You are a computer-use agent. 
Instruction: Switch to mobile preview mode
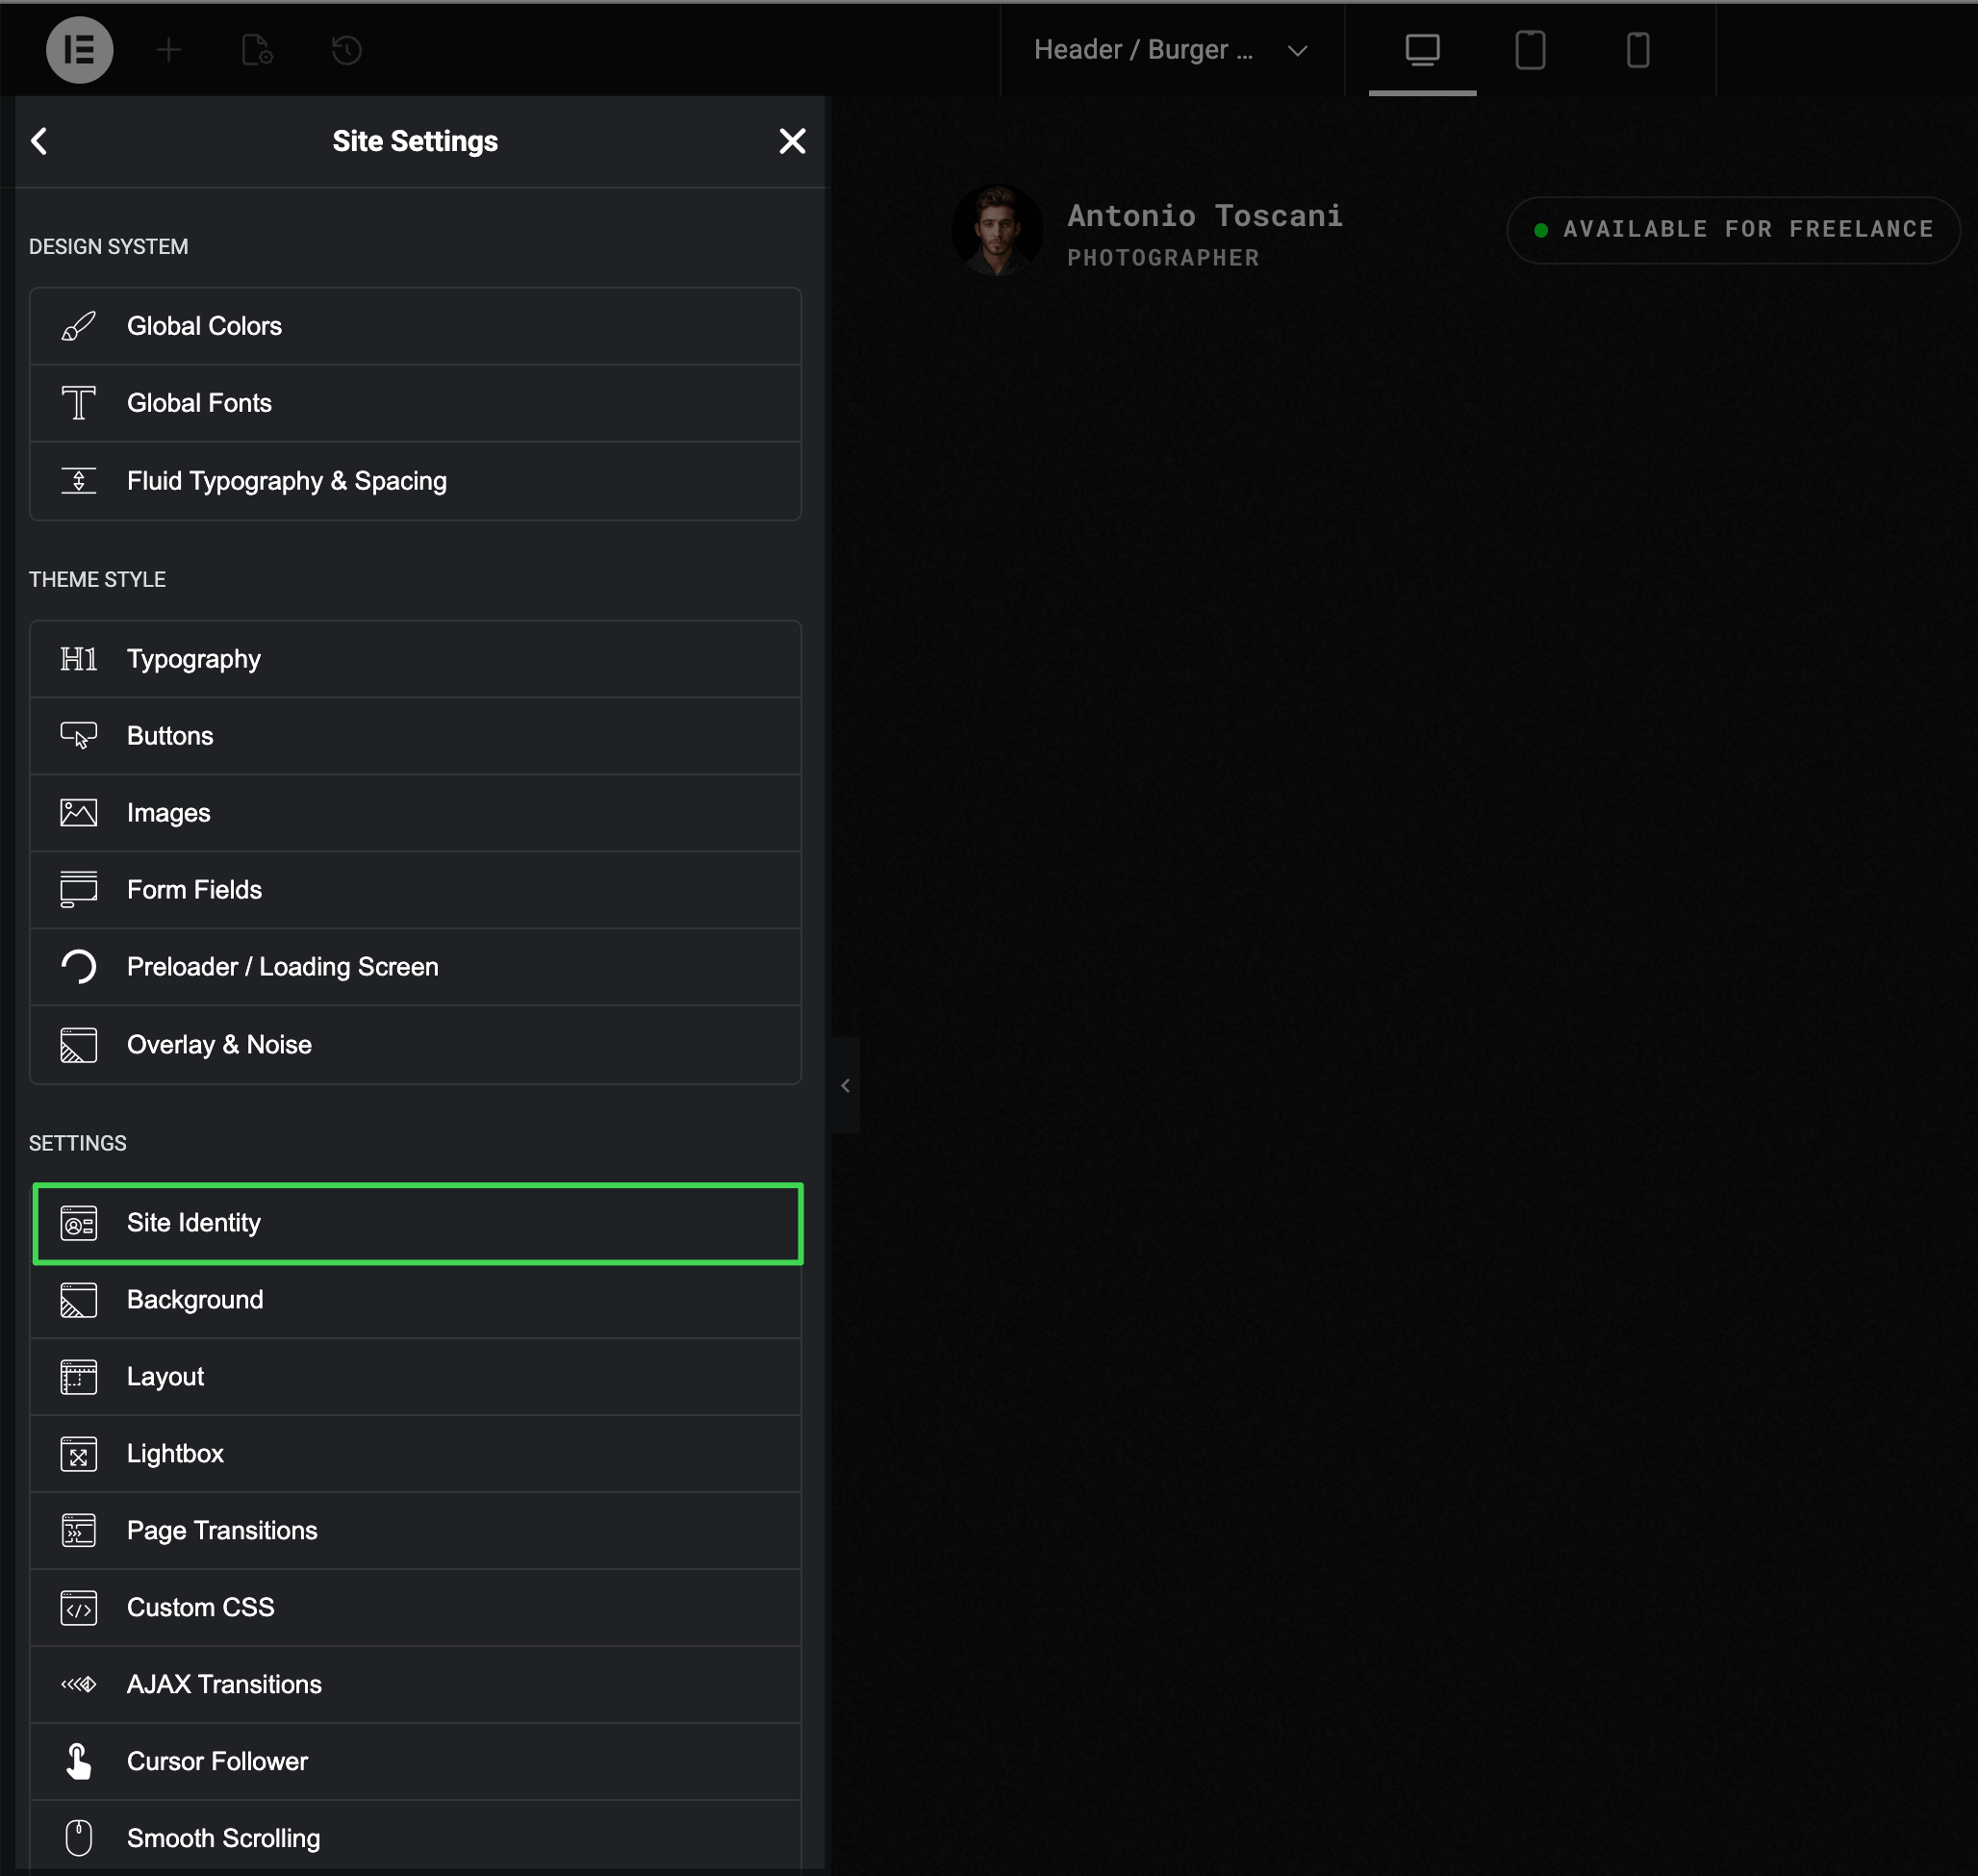click(1637, 50)
